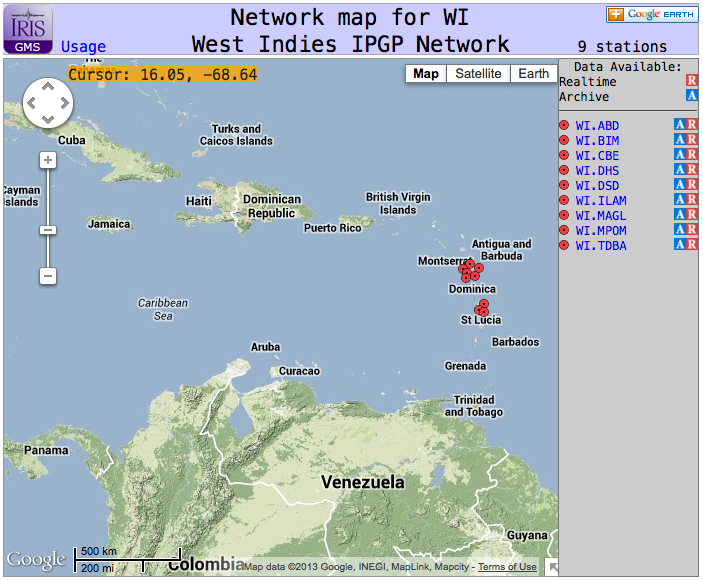Open station WI.ABD link
This screenshot has width=703, height=581.
[597, 126]
